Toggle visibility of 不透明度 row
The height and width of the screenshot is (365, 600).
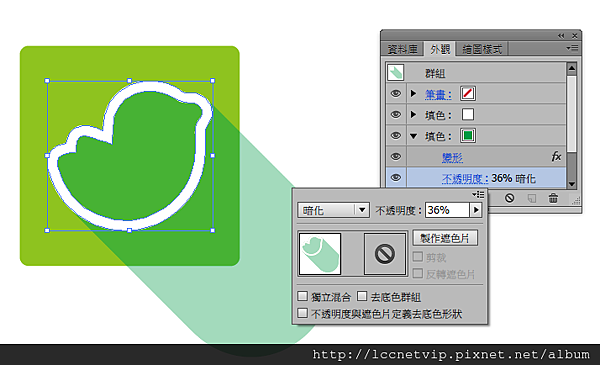[x=396, y=178]
